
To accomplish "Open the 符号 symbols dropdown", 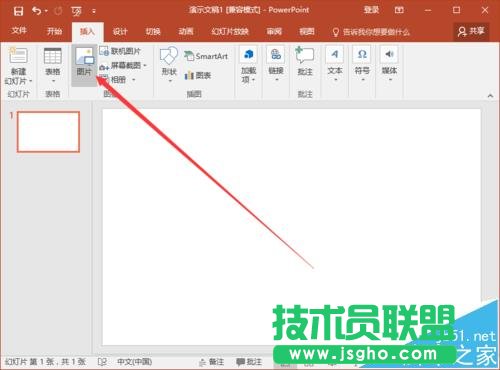I will [362, 64].
